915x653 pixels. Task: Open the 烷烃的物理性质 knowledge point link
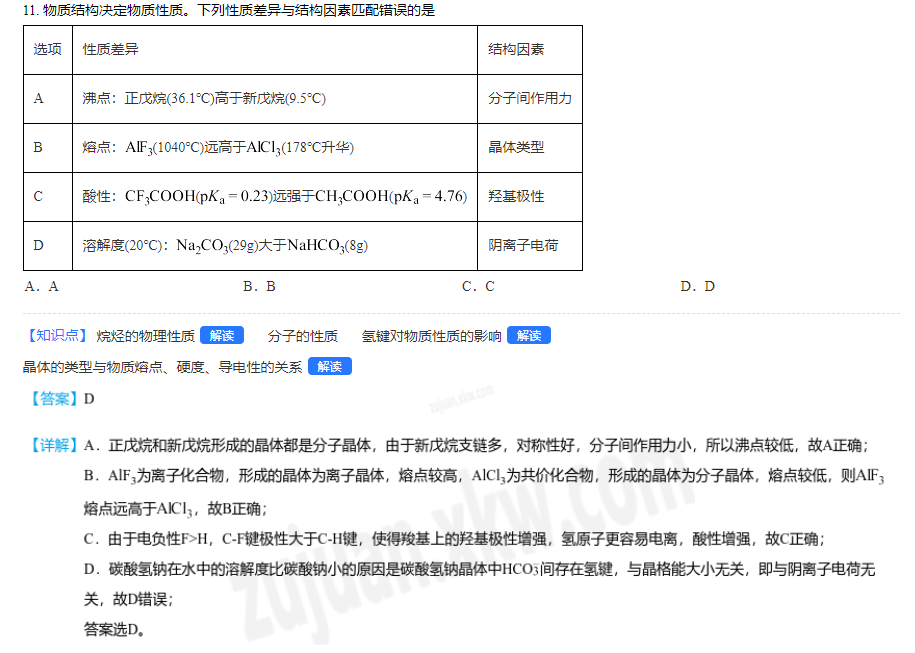(145, 336)
